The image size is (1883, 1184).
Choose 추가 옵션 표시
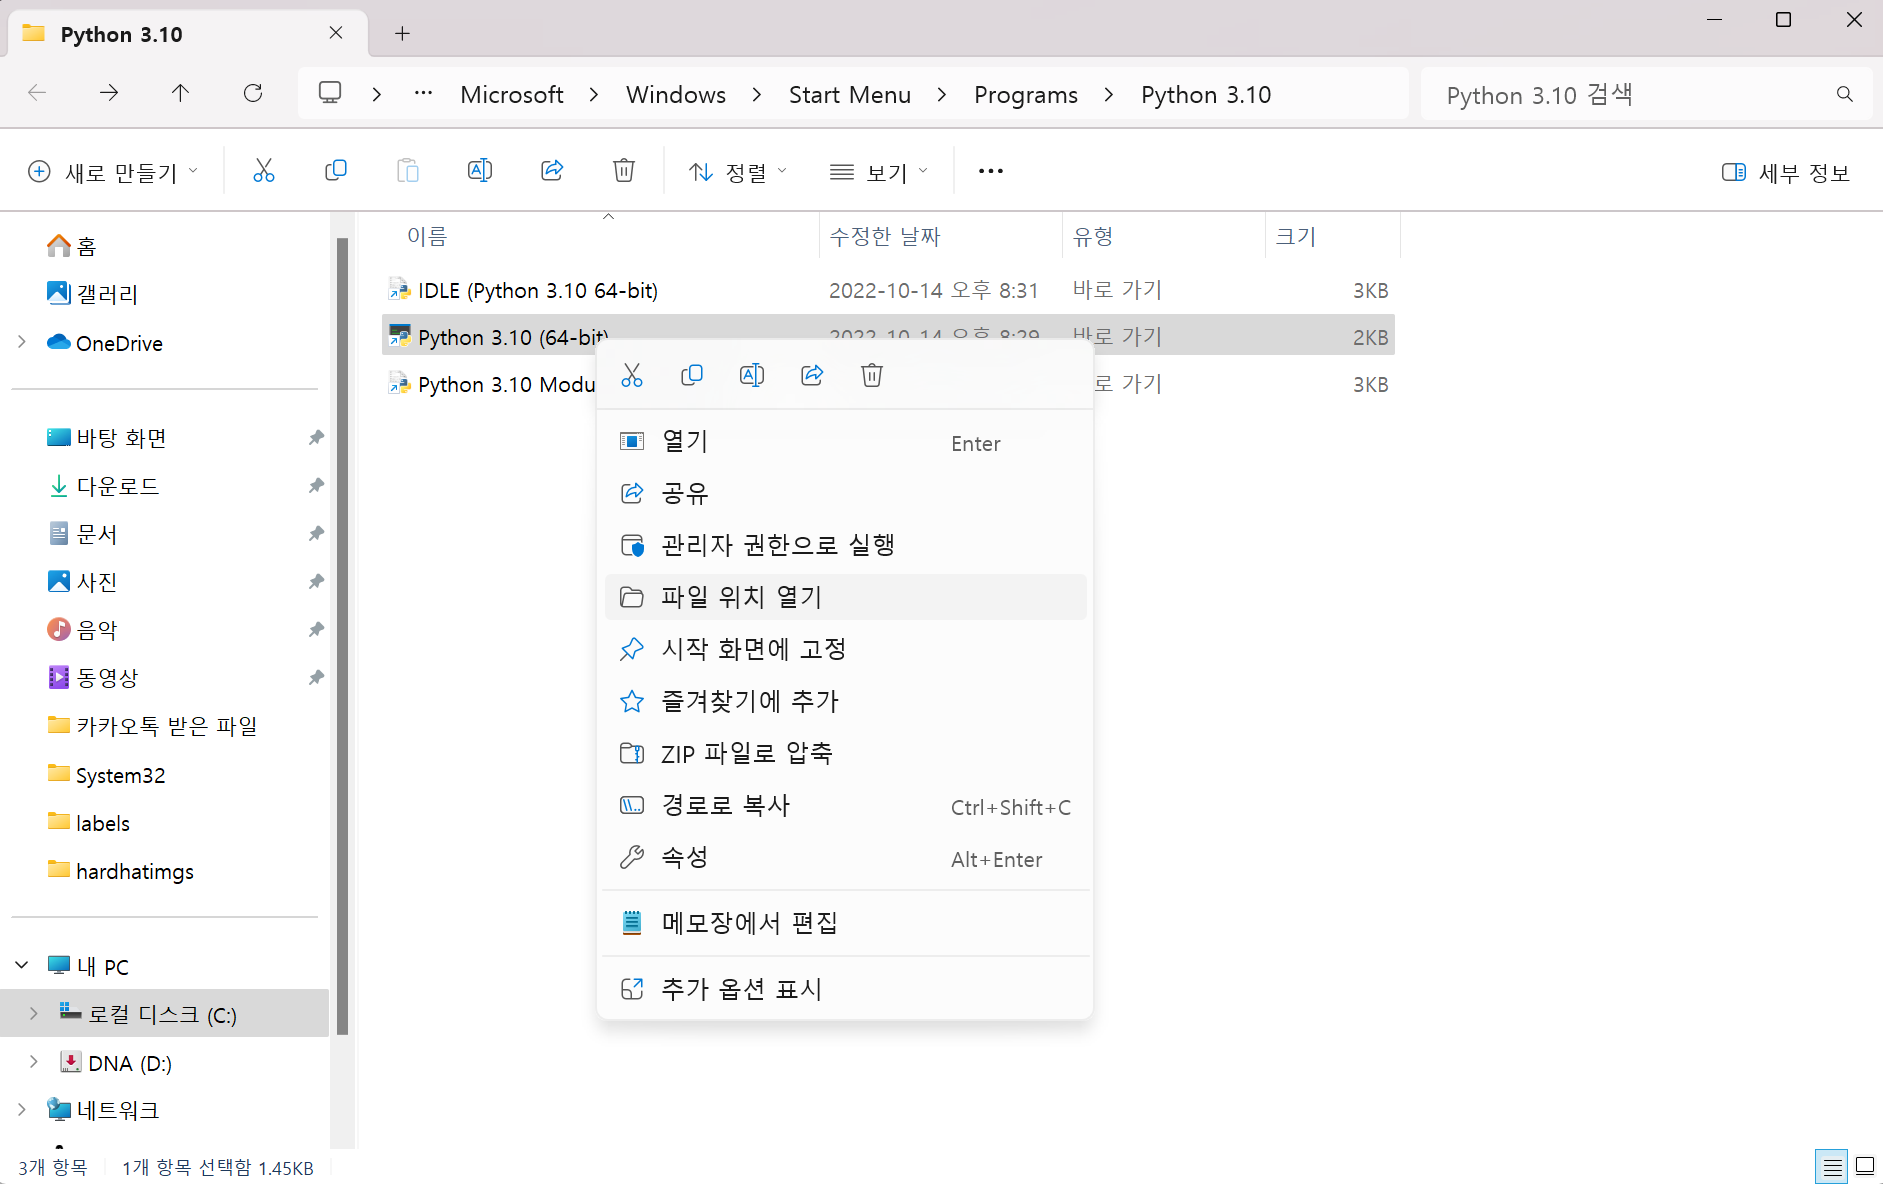pos(846,989)
